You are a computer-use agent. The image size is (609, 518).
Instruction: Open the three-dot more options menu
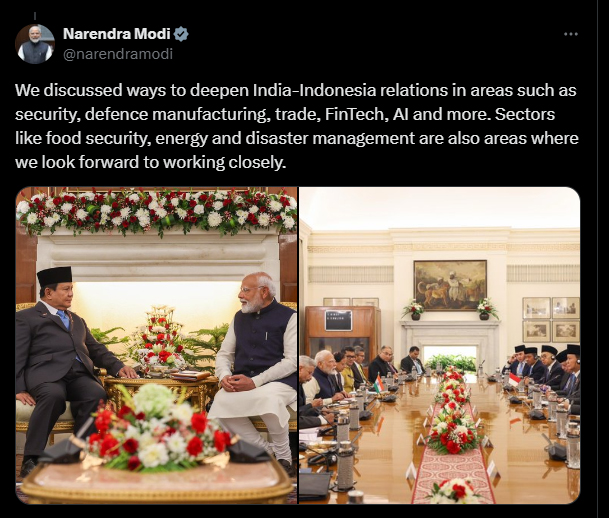tap(571, 34)
